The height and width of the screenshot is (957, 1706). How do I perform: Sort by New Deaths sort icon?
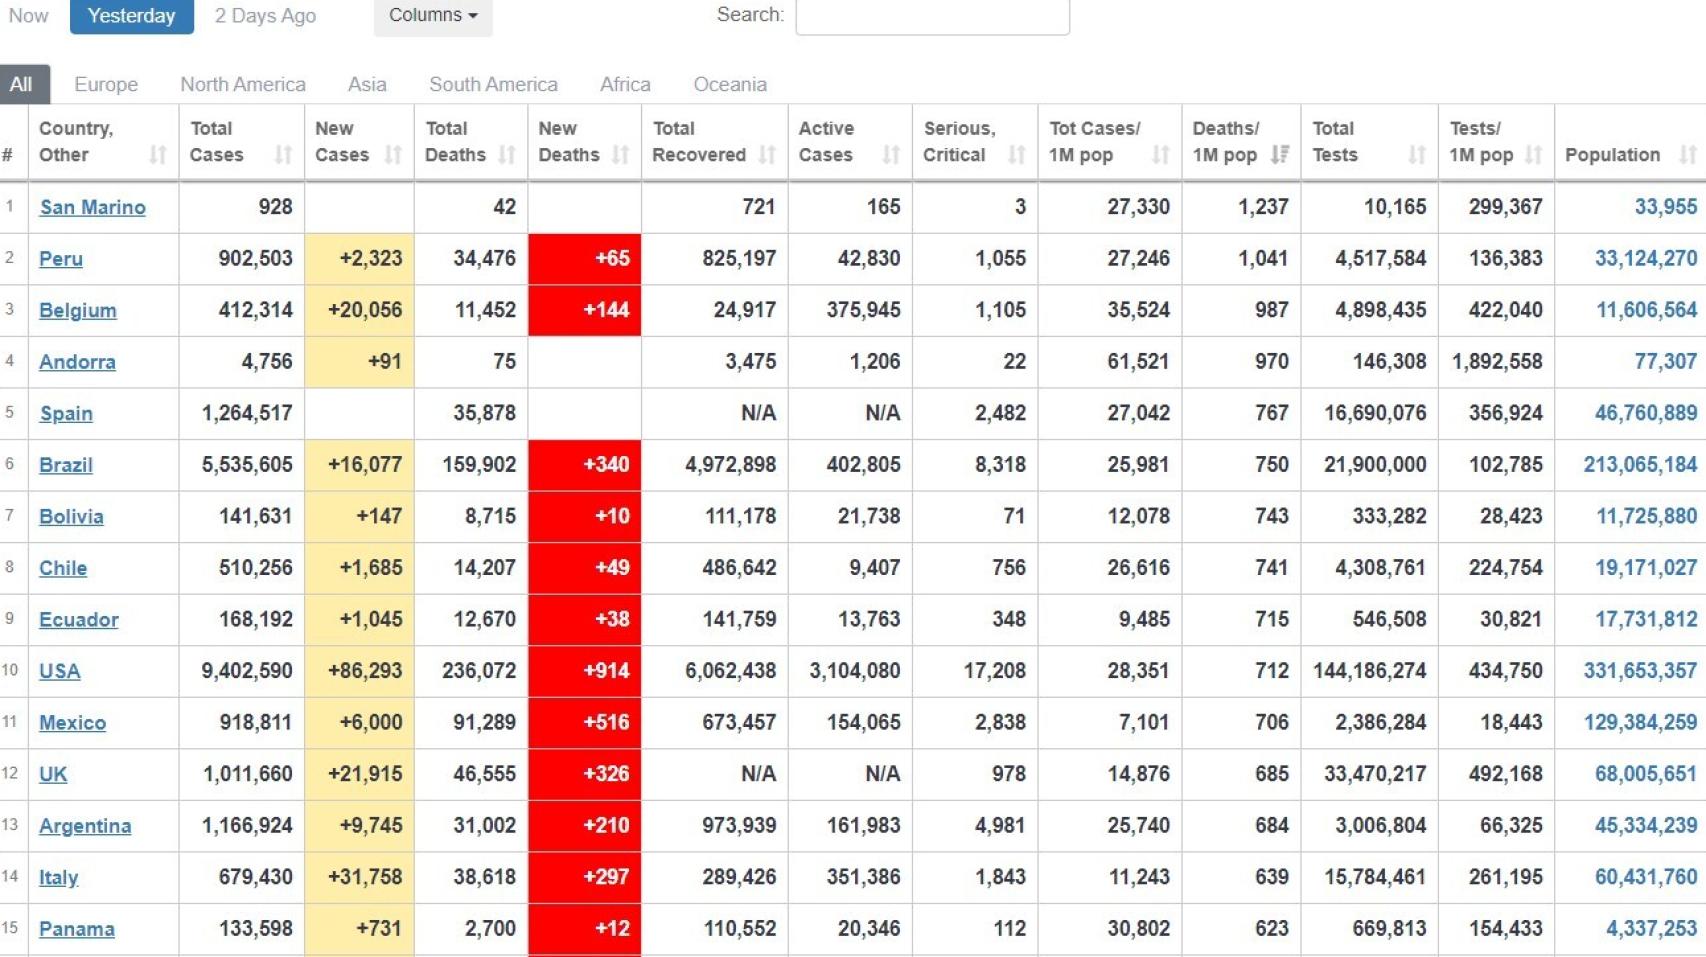621,155
